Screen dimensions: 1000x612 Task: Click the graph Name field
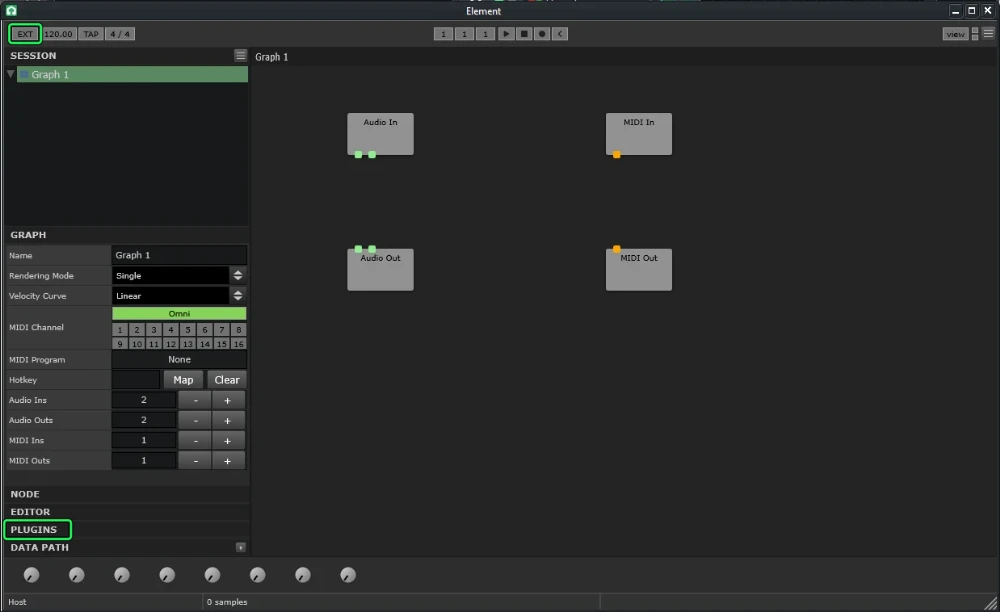[179, 255]
